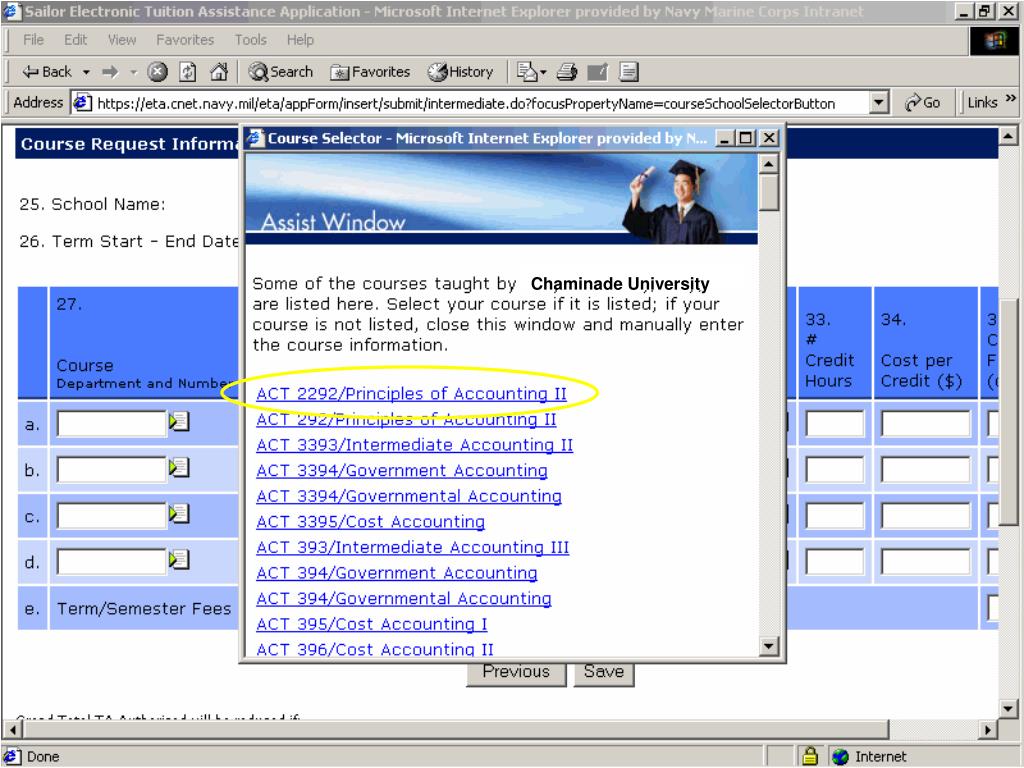Viewport: 1024px width, 768px height.
Task: Open the History toolbar button
Action: [460, 72]
